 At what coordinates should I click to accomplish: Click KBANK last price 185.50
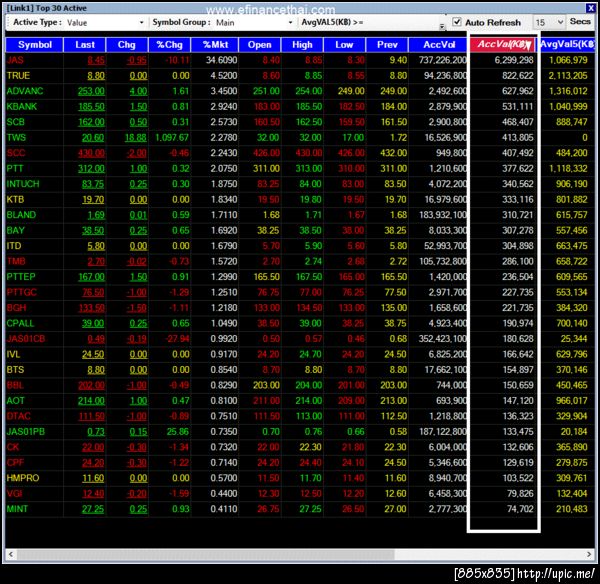[91, 106]
